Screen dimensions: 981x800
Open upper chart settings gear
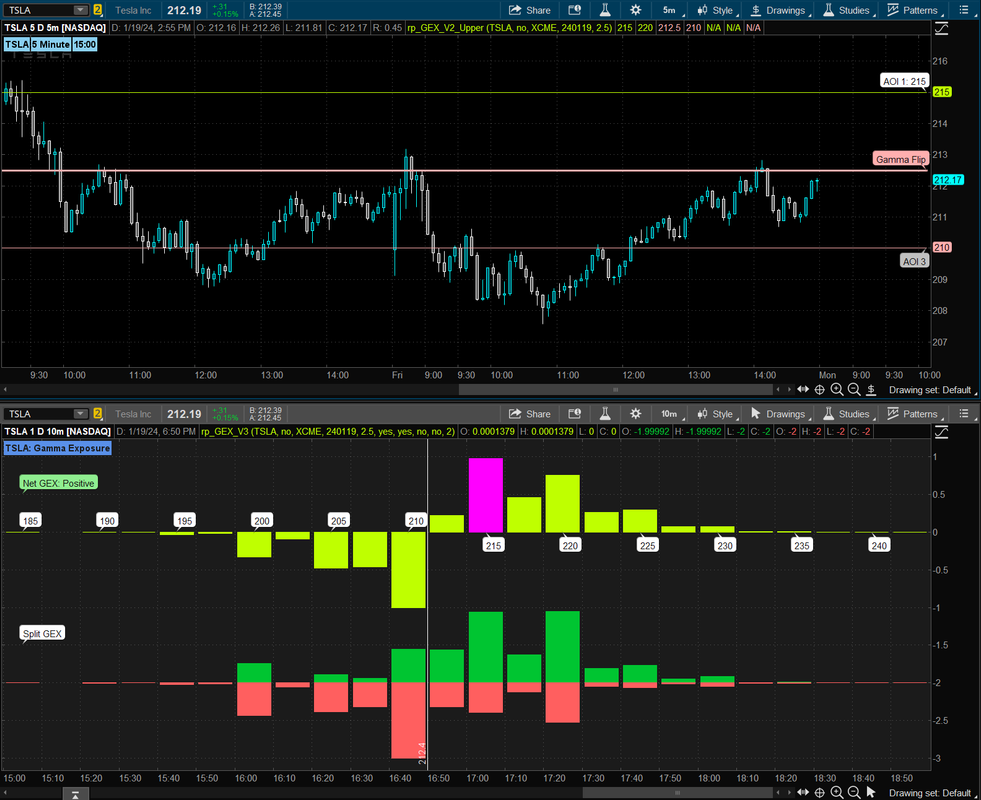tap(635, 10)
